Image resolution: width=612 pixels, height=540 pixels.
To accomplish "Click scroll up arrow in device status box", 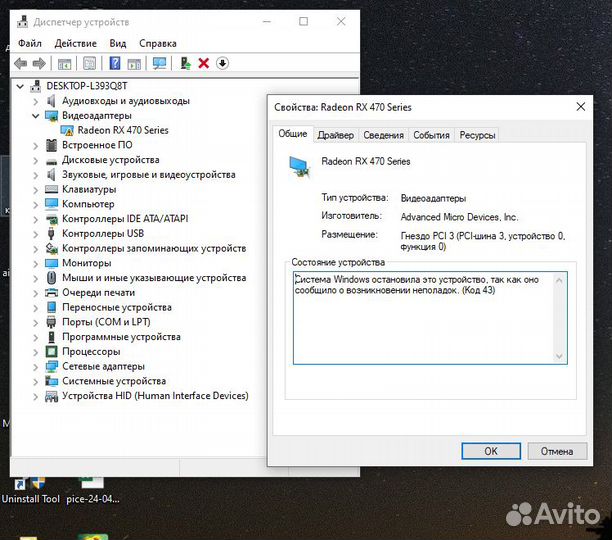I will click(559, 281).
